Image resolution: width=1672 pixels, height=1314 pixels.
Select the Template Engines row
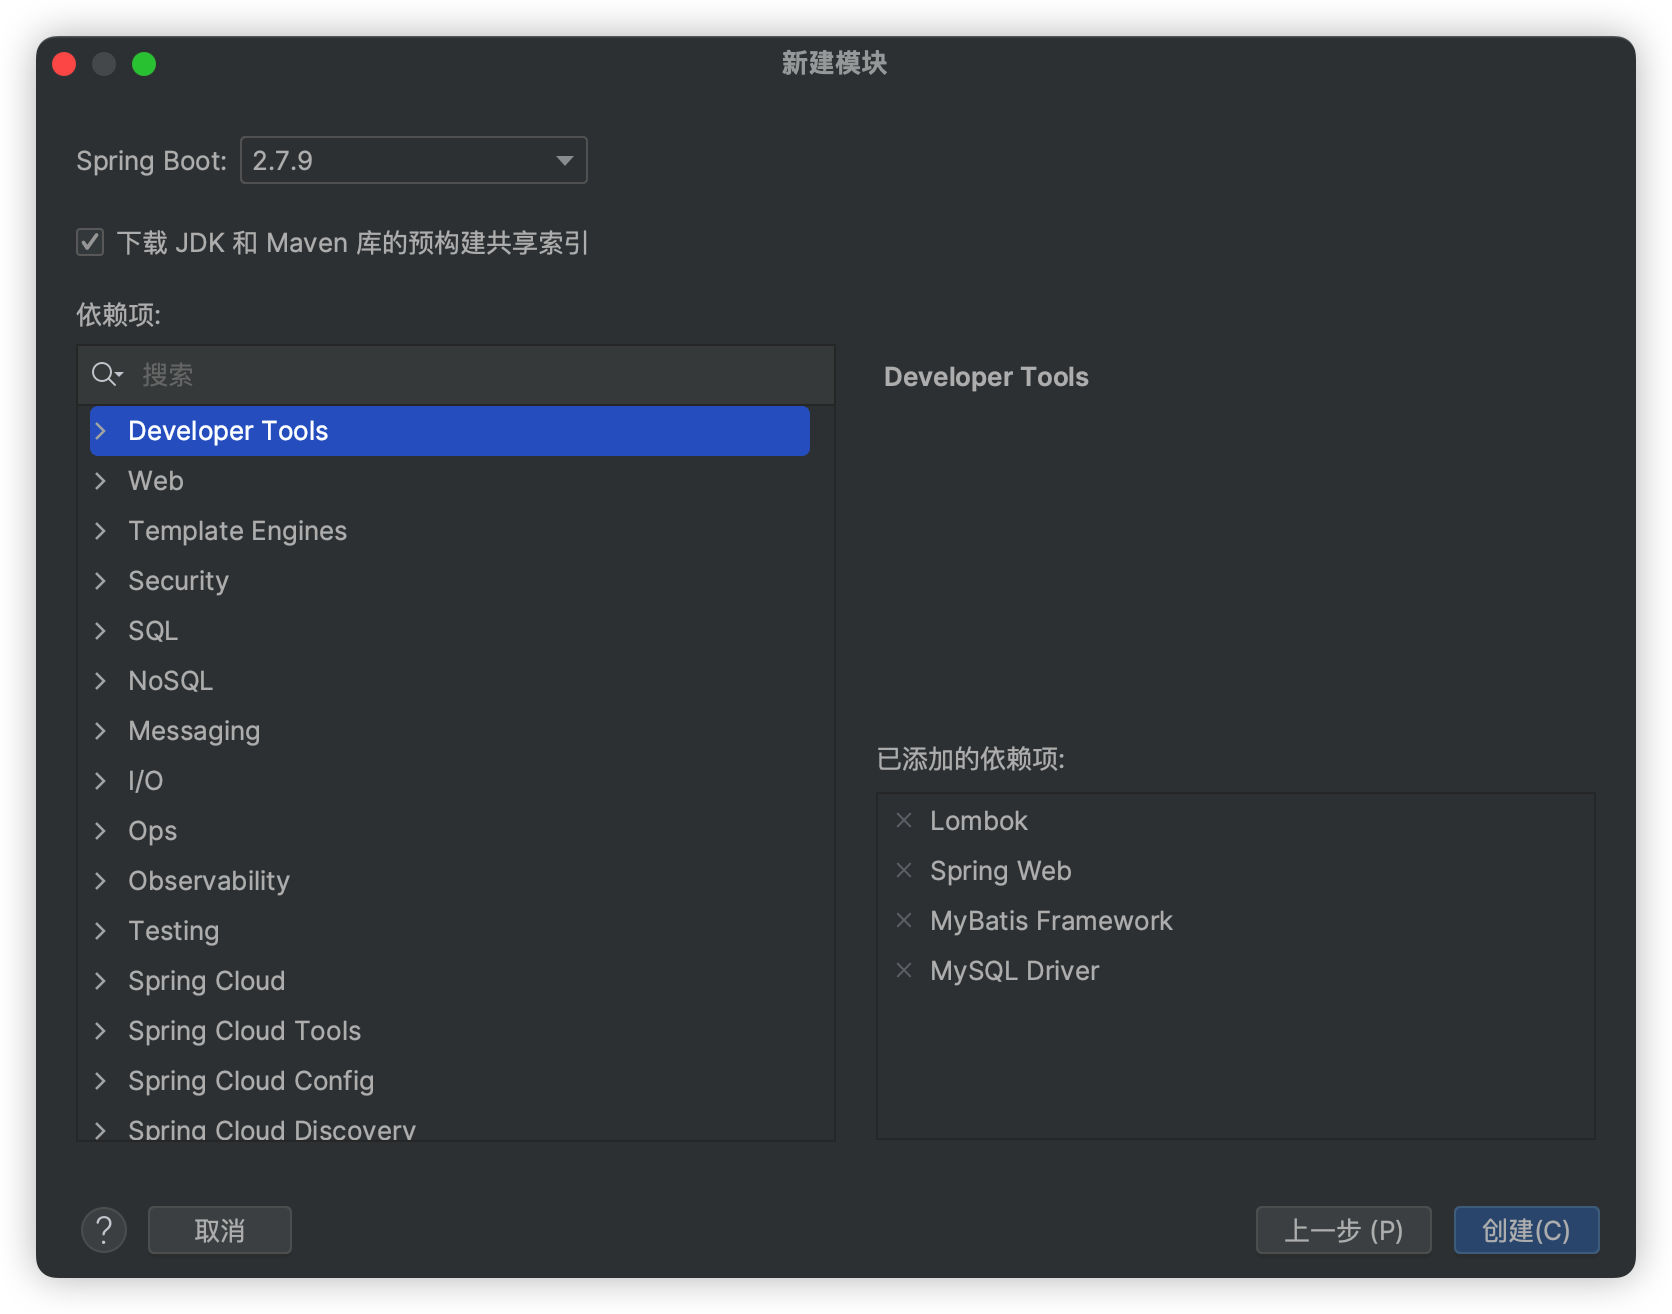450,531
